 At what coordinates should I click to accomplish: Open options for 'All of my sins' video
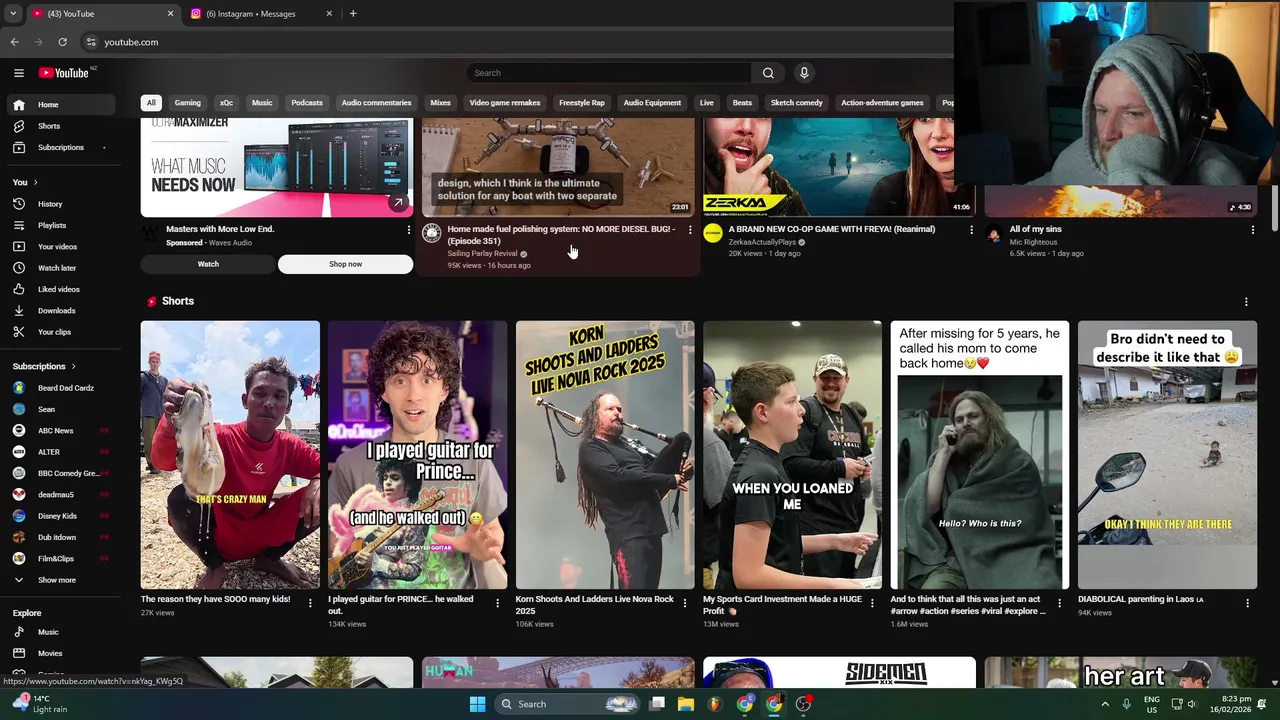point(1252,230)
